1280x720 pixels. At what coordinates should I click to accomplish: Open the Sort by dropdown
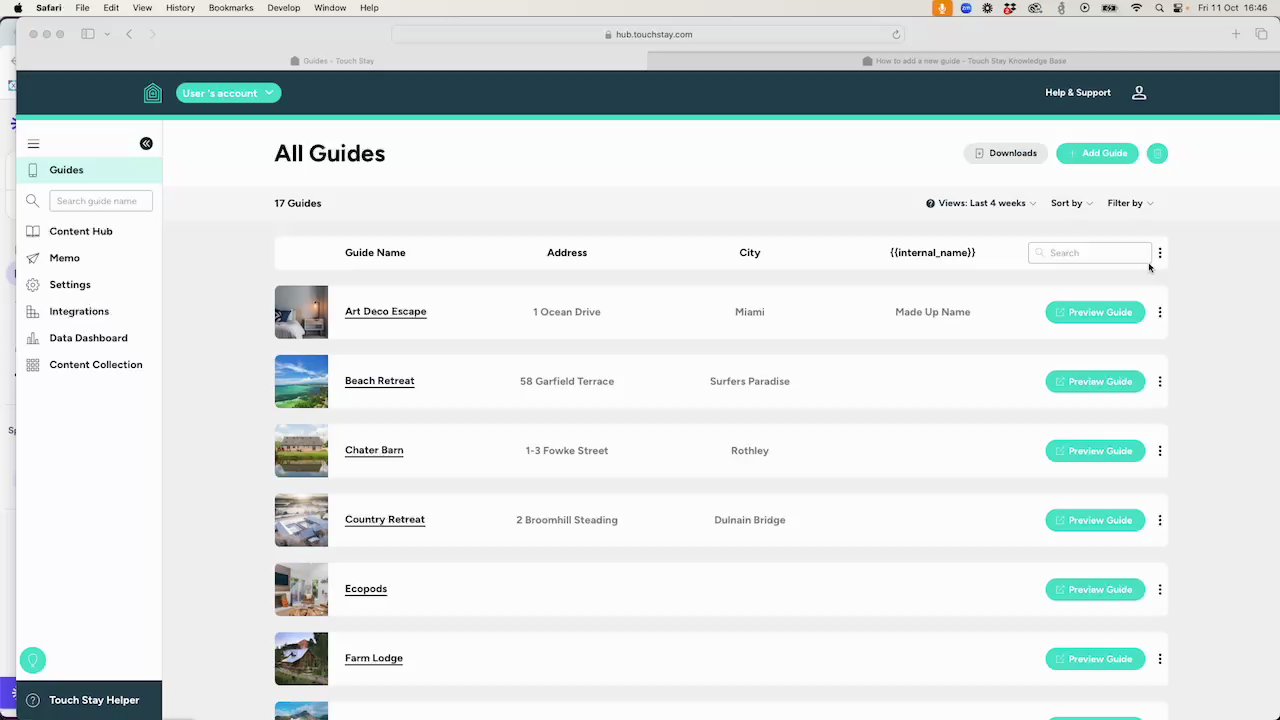[x=1071, y=203]
